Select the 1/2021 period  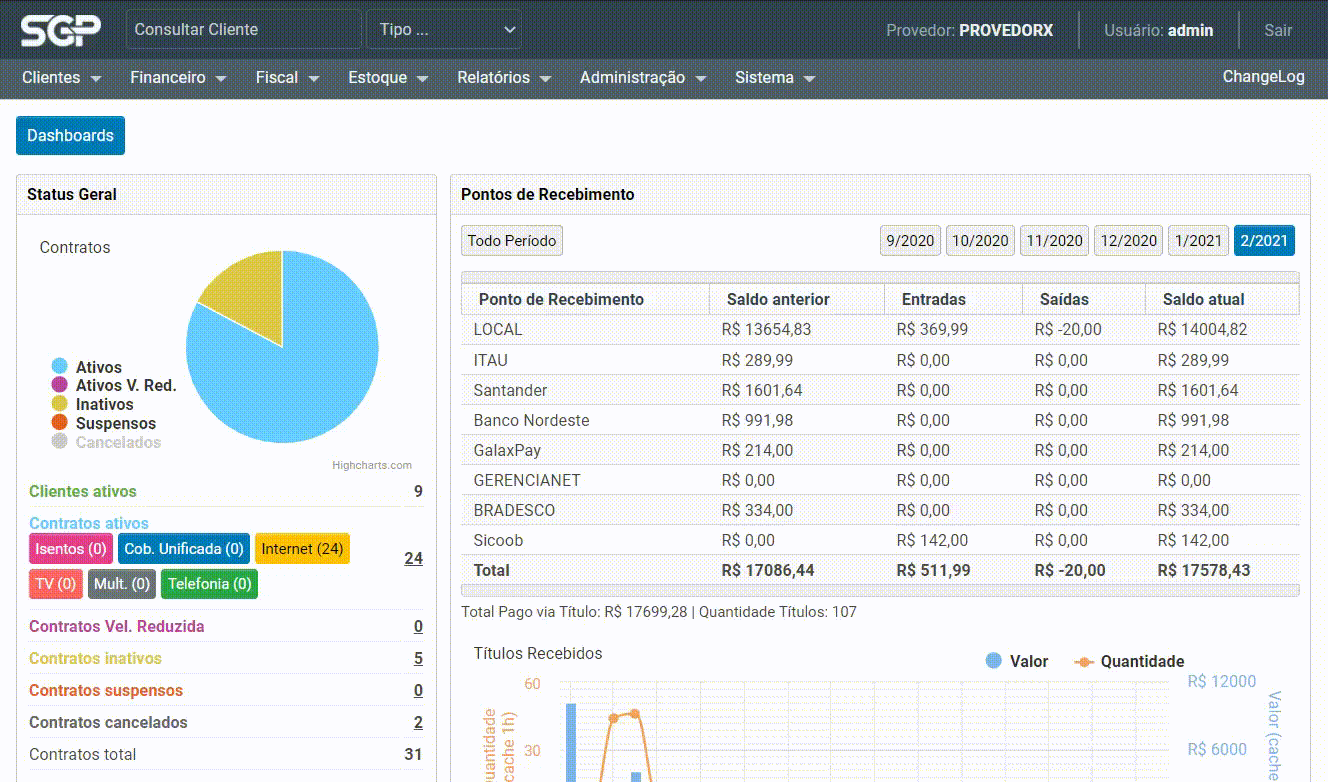tap(1198, 241)
